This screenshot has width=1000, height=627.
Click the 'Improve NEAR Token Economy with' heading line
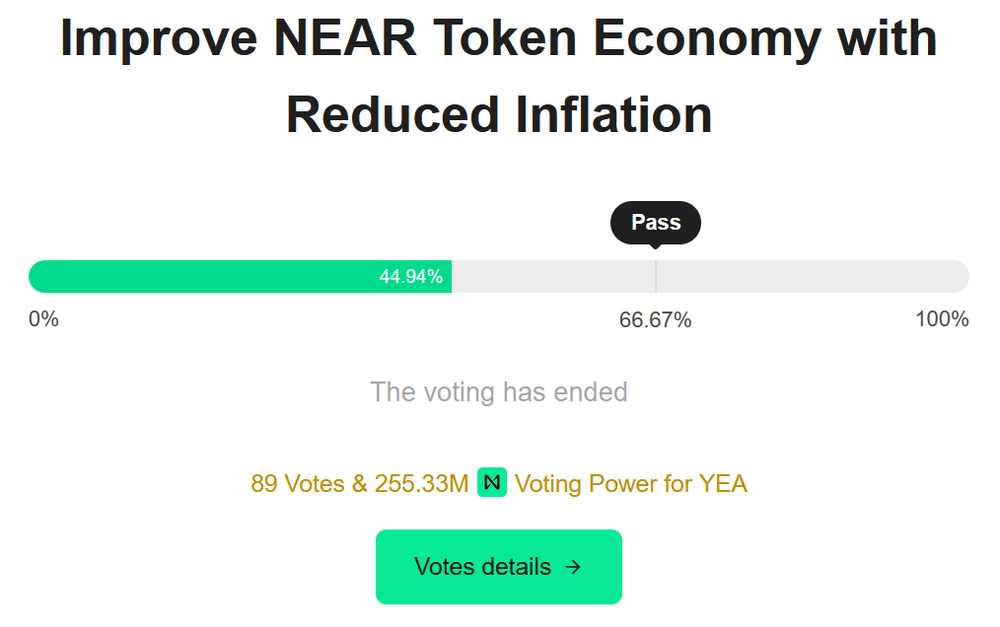(x=499, y=38)
